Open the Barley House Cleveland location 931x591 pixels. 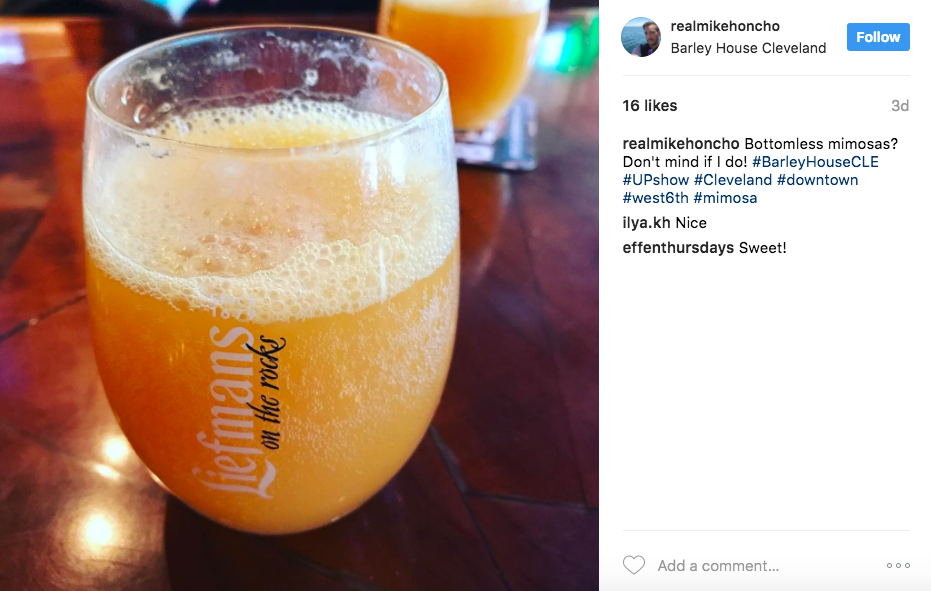coord(748,48)
